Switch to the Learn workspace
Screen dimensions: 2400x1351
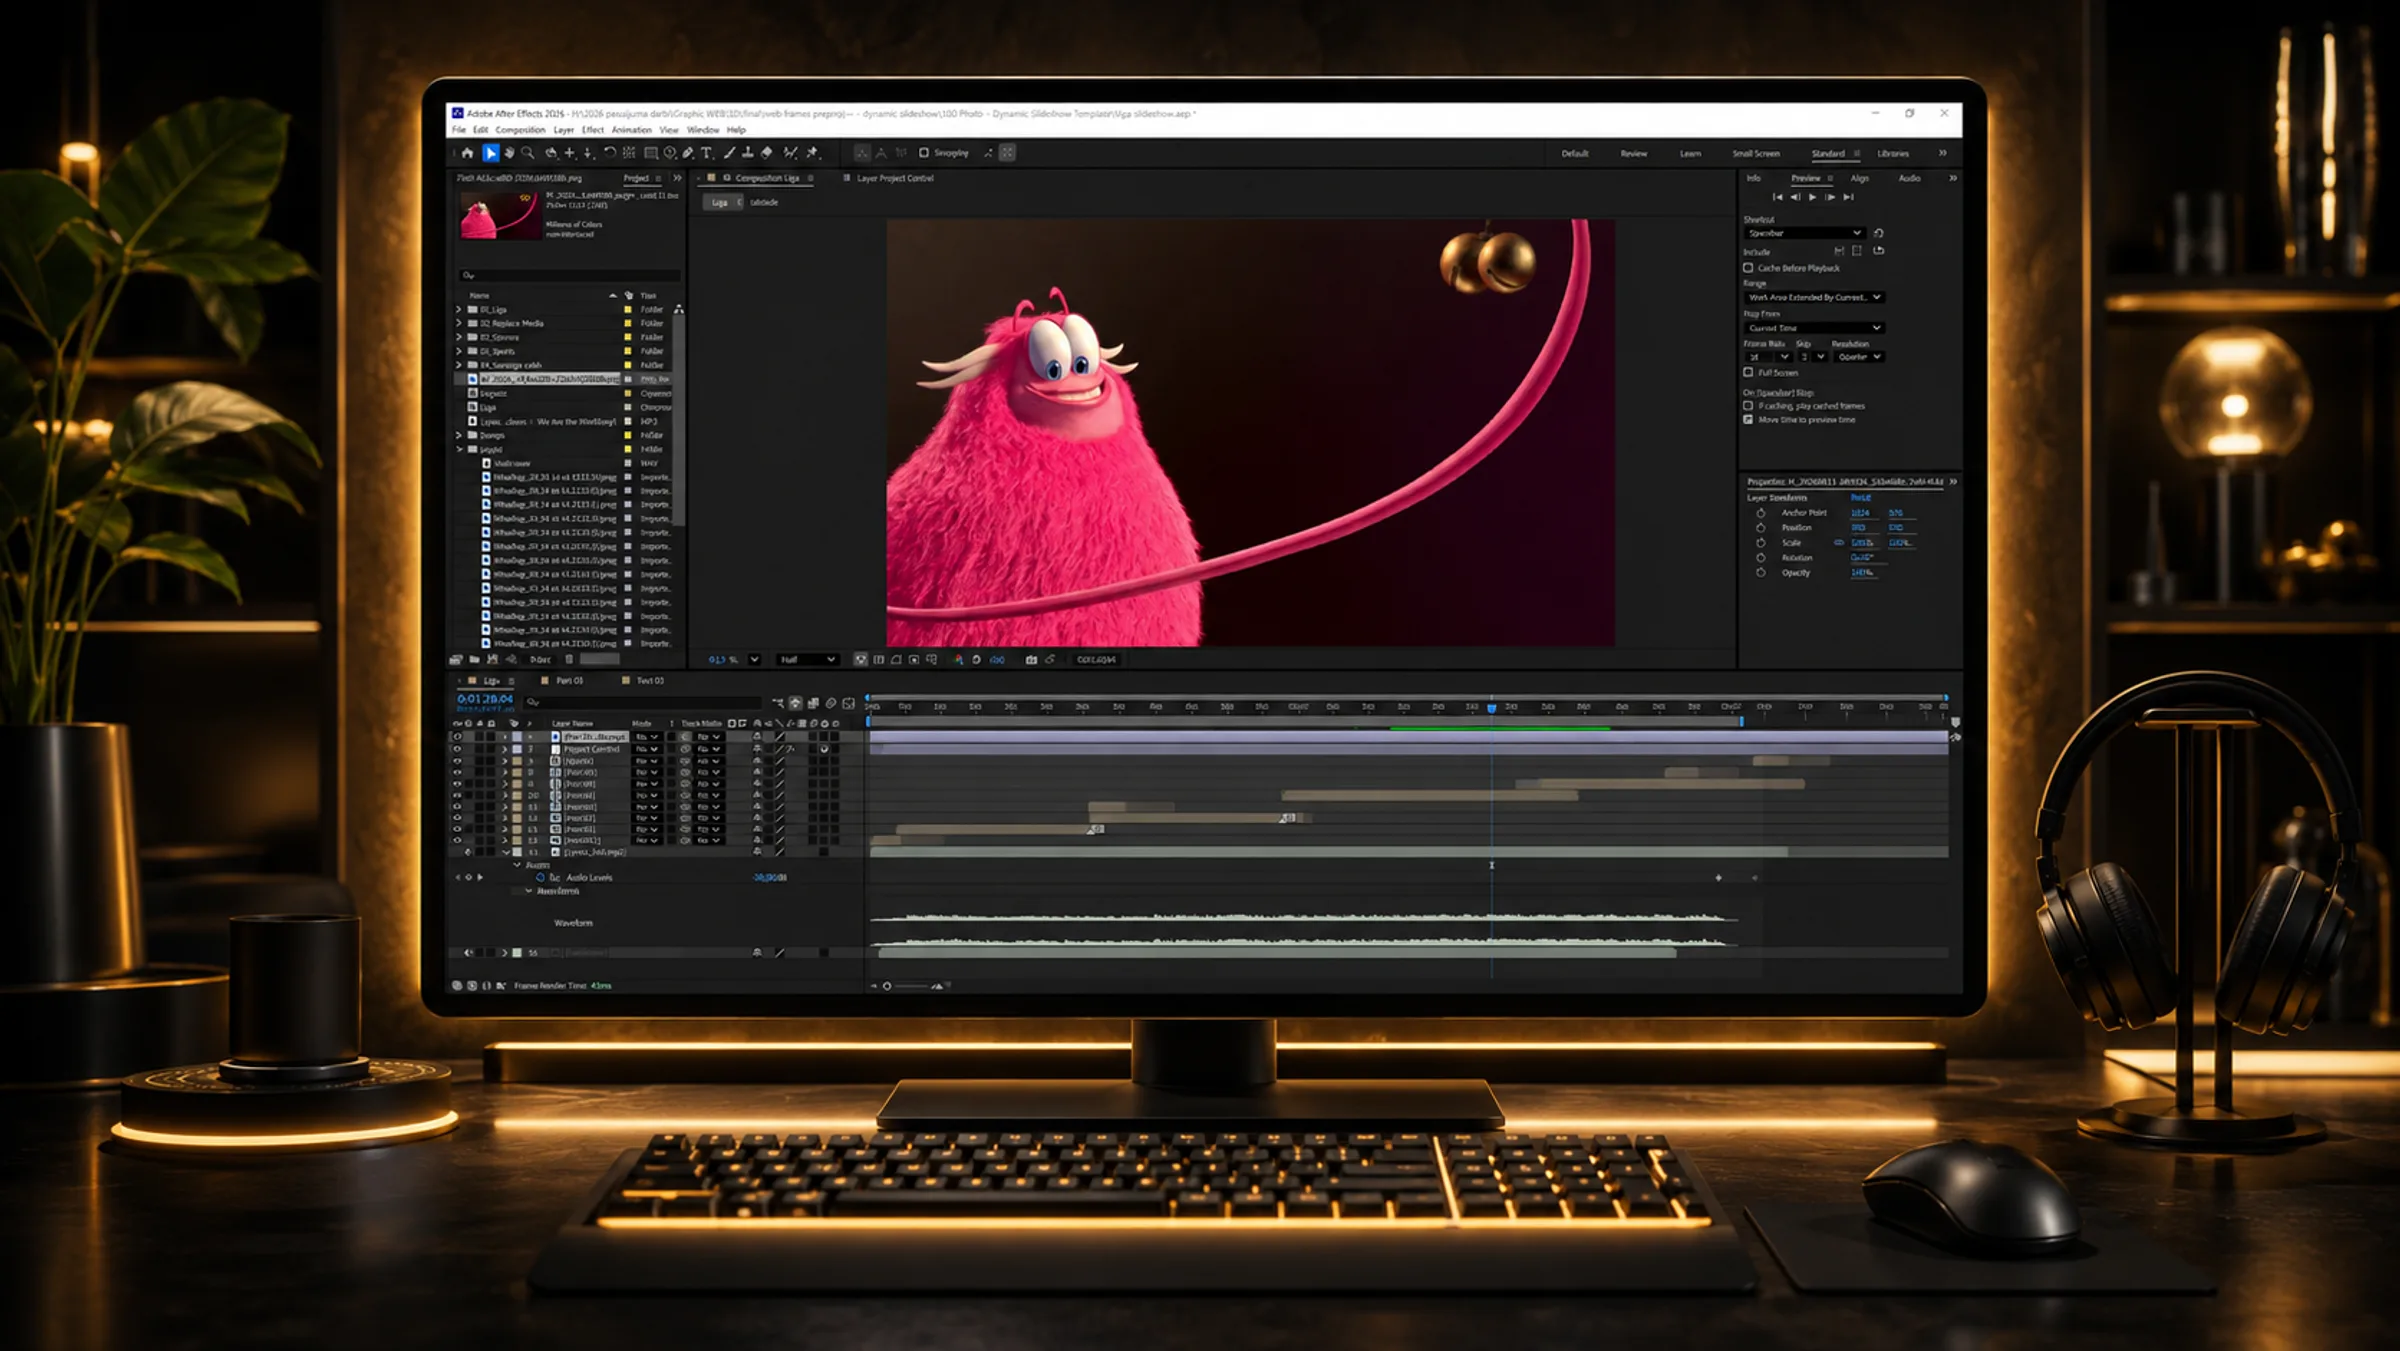[x=1690, y=154]
